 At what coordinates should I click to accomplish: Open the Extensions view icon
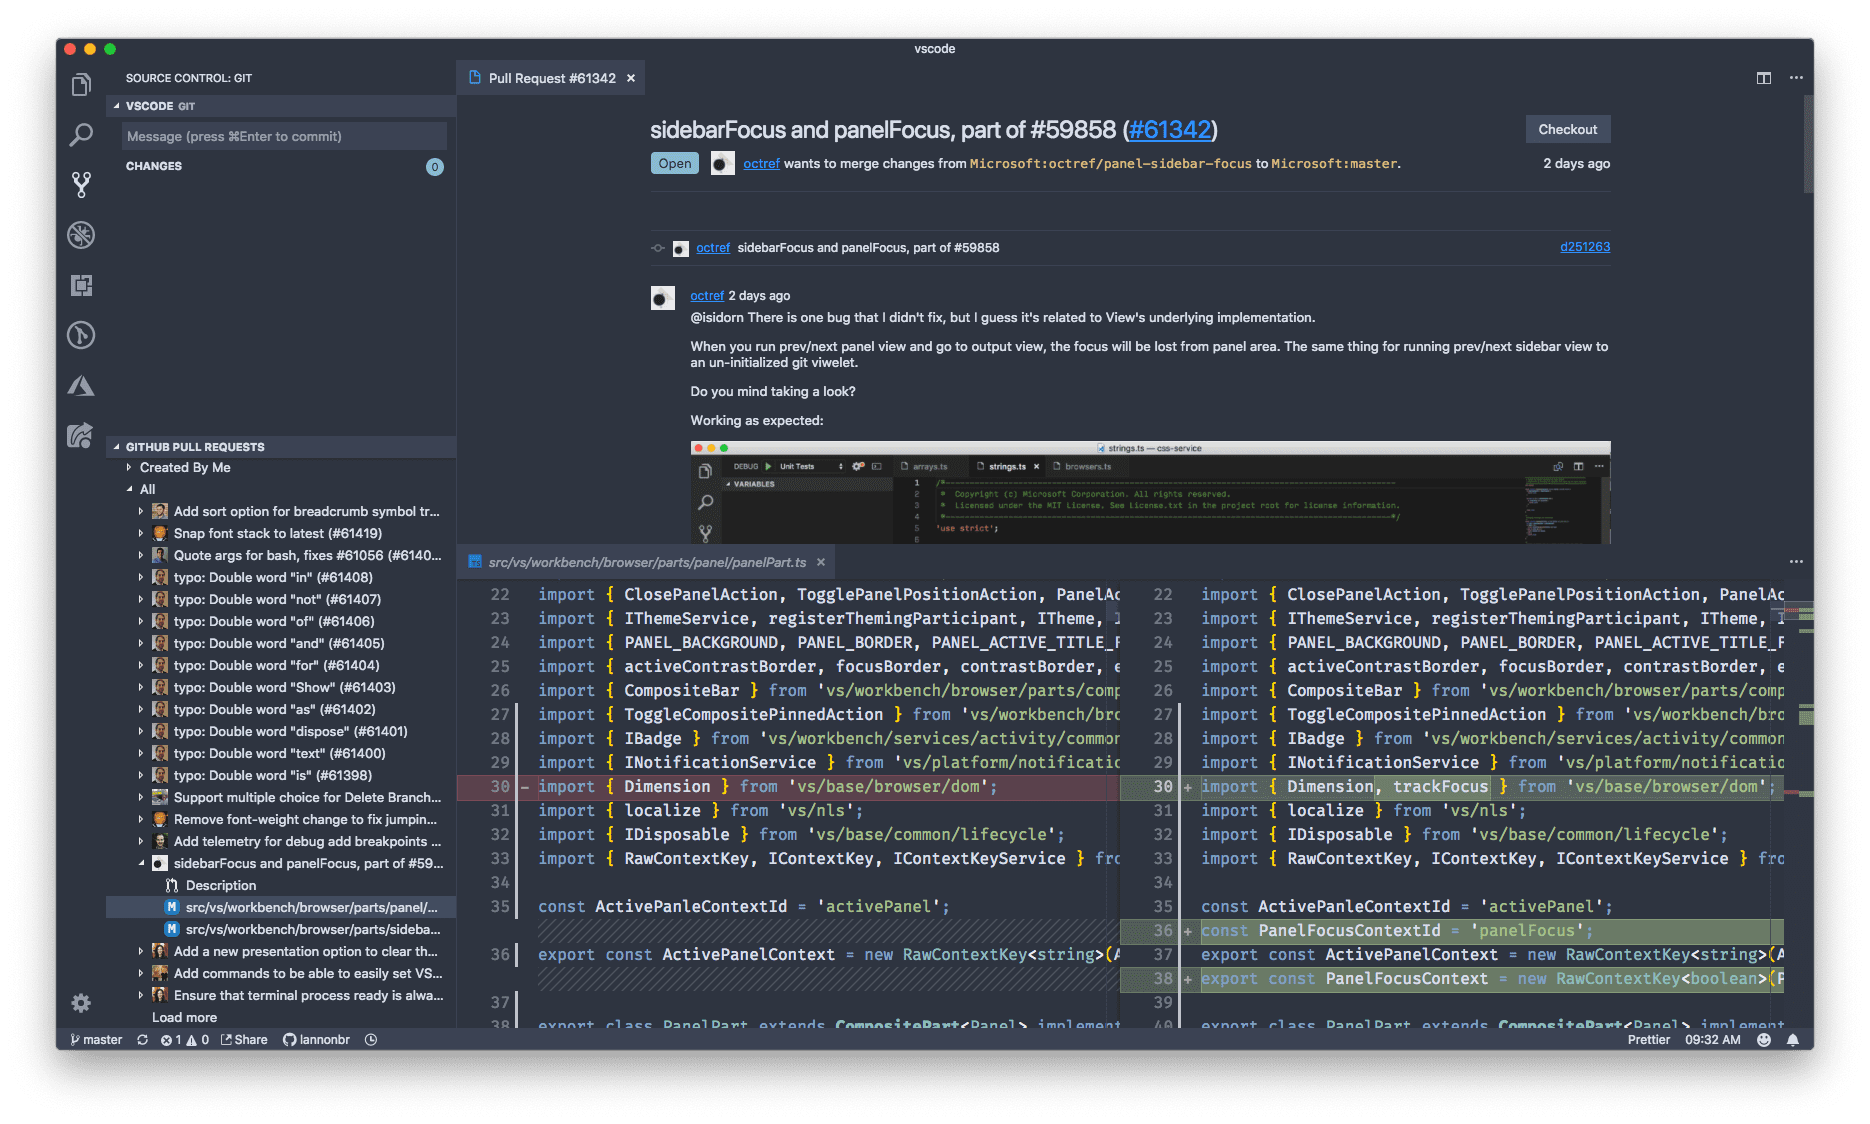coord(81,285)
